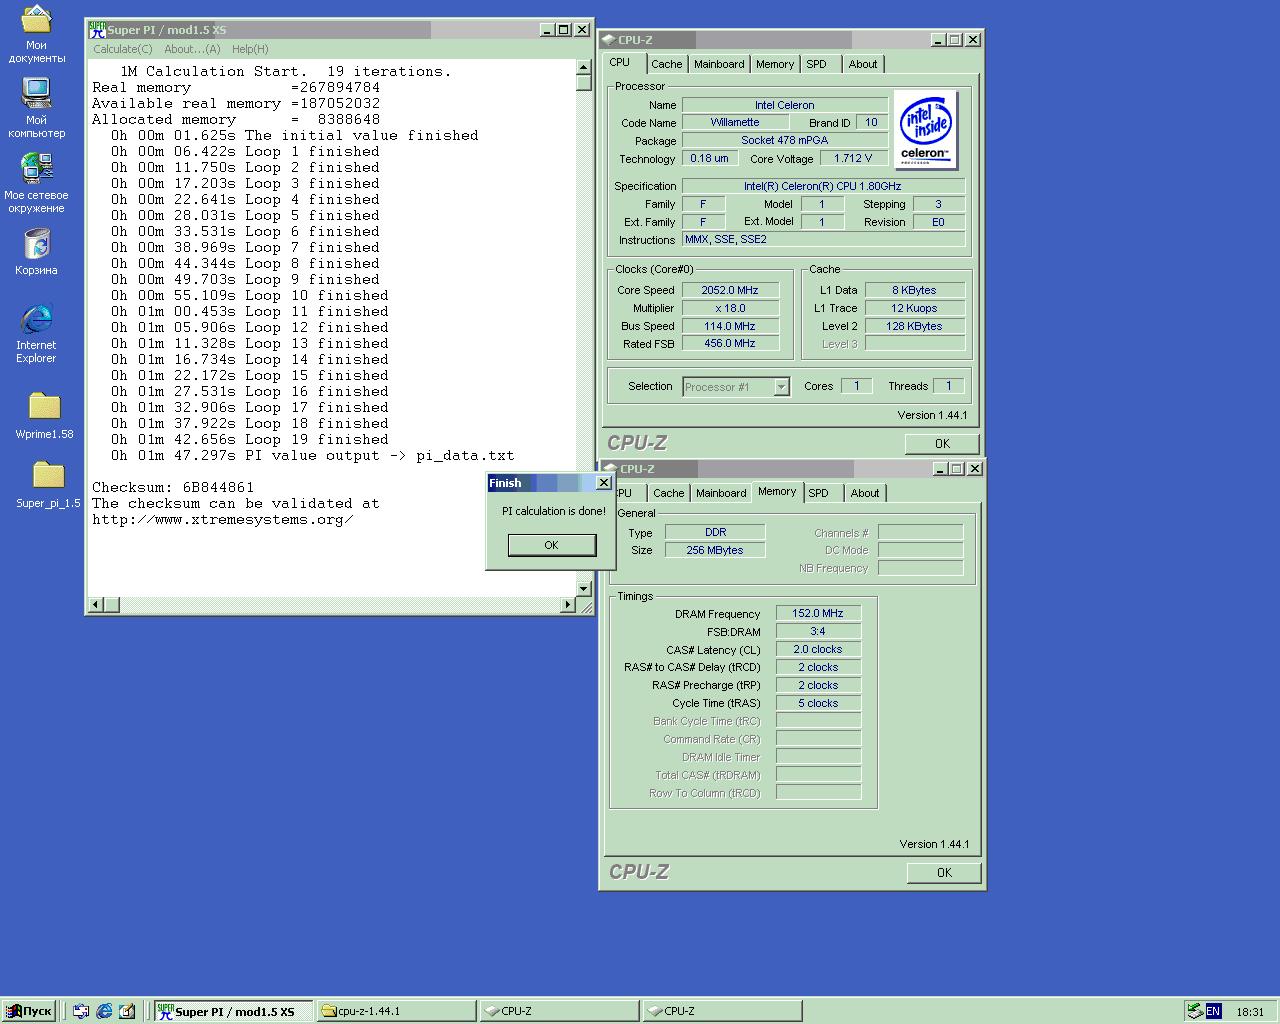Click the taskbar clock showing 18:31
The height and width of the screenshot is (1024, 1280).
coord(1250,1012)
